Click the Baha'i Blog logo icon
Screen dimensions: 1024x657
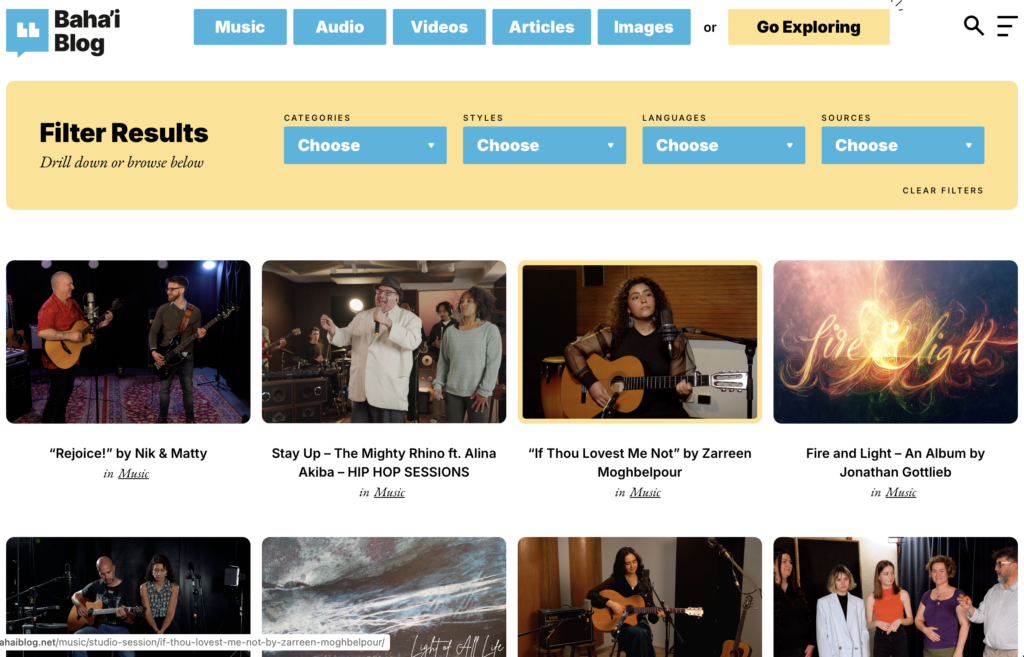click(x=27, y=32)
